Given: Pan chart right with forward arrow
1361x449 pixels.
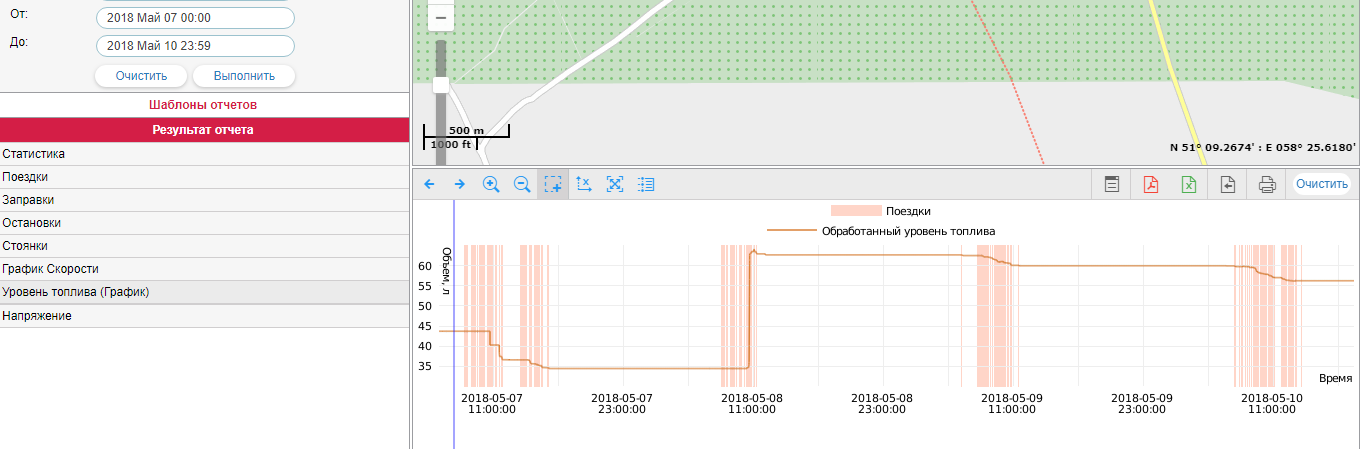Looking at the screenshot, I should (x=460, y=184).
